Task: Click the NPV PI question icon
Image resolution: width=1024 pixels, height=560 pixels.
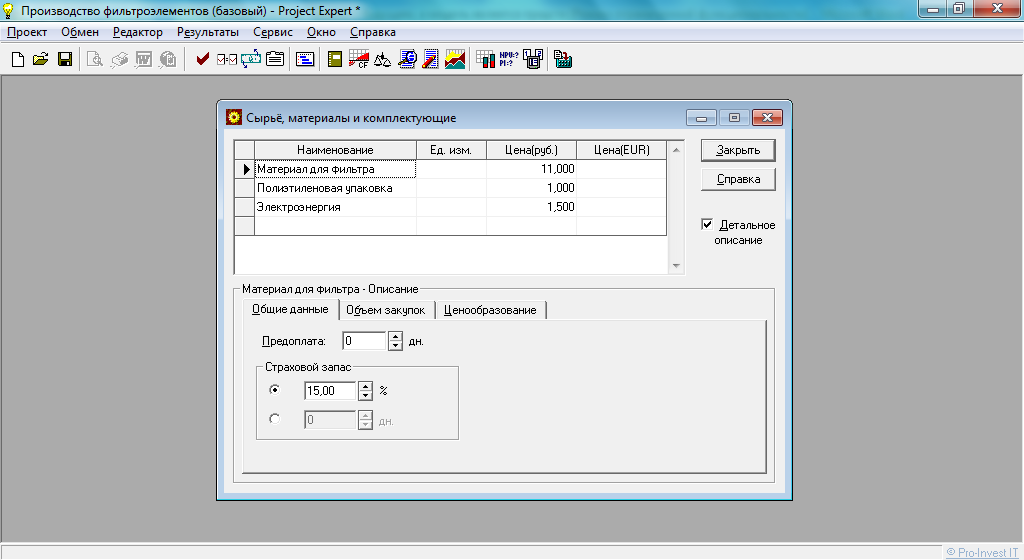Action: tap(509, 59)
